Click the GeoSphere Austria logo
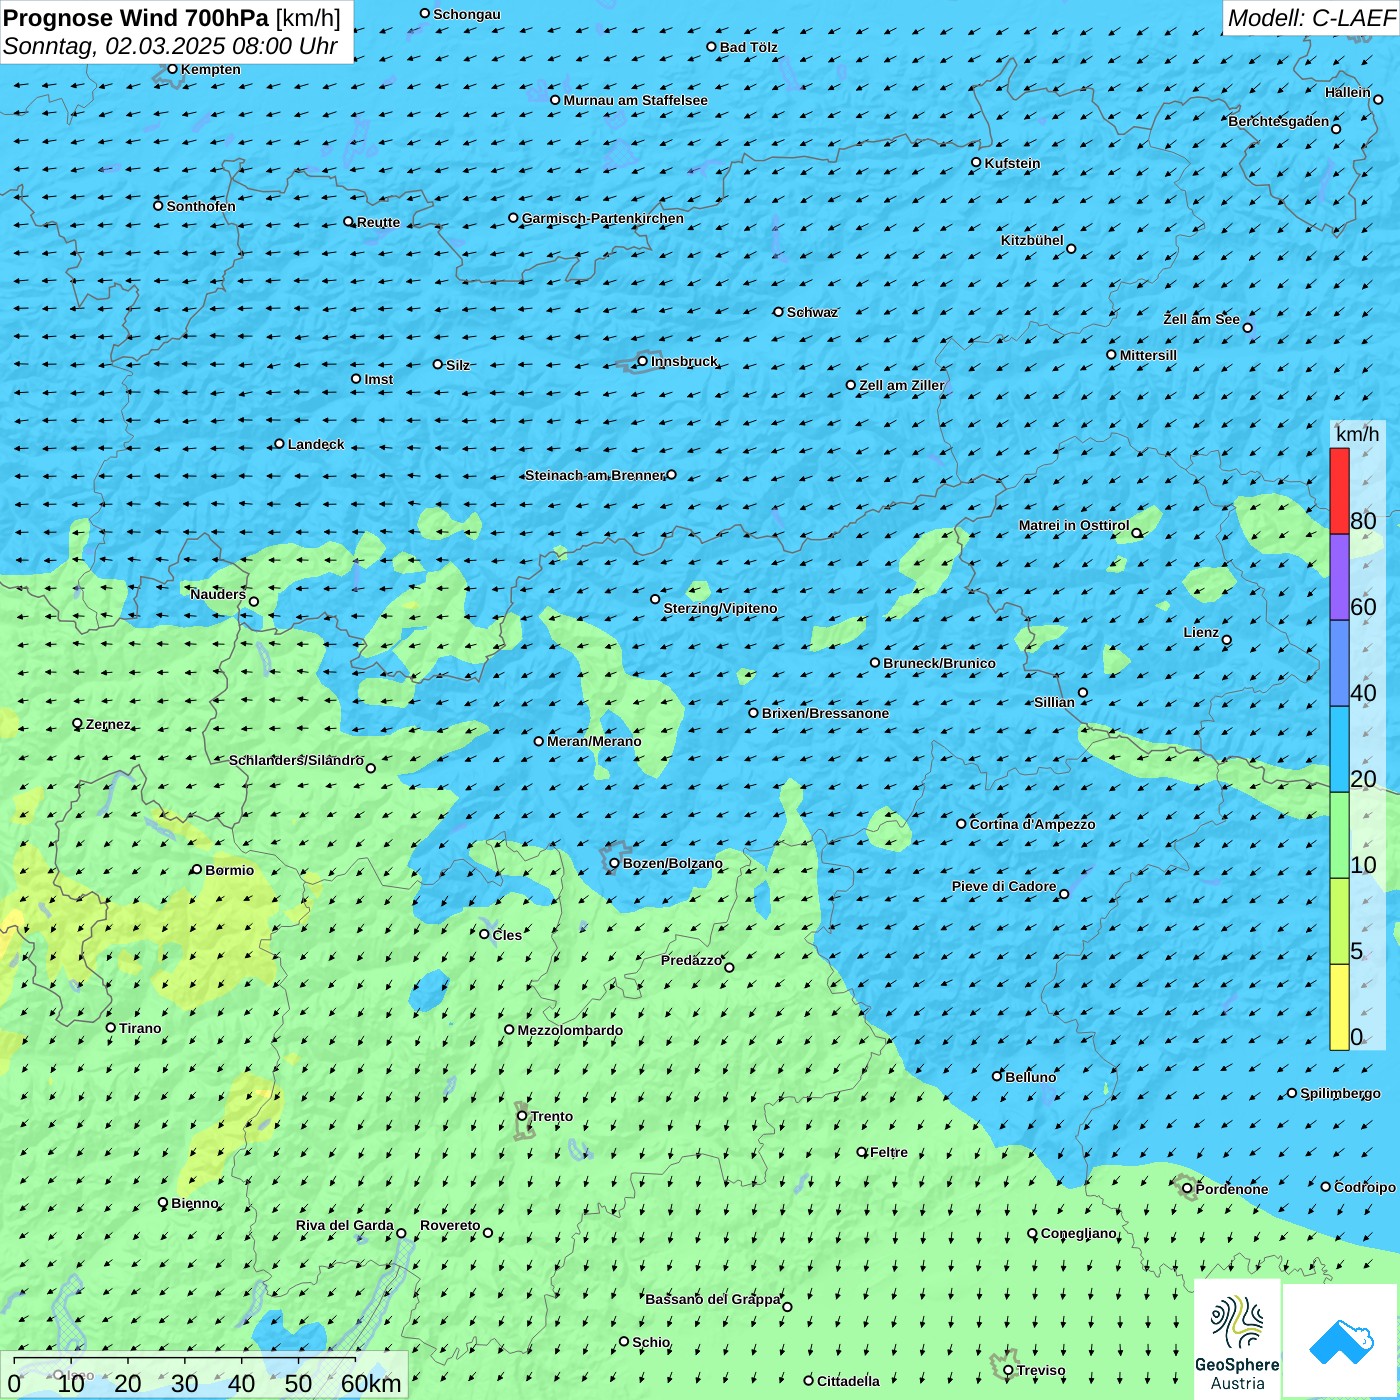This screenshot has width=1400, height=1400. coord(1237,1341)
